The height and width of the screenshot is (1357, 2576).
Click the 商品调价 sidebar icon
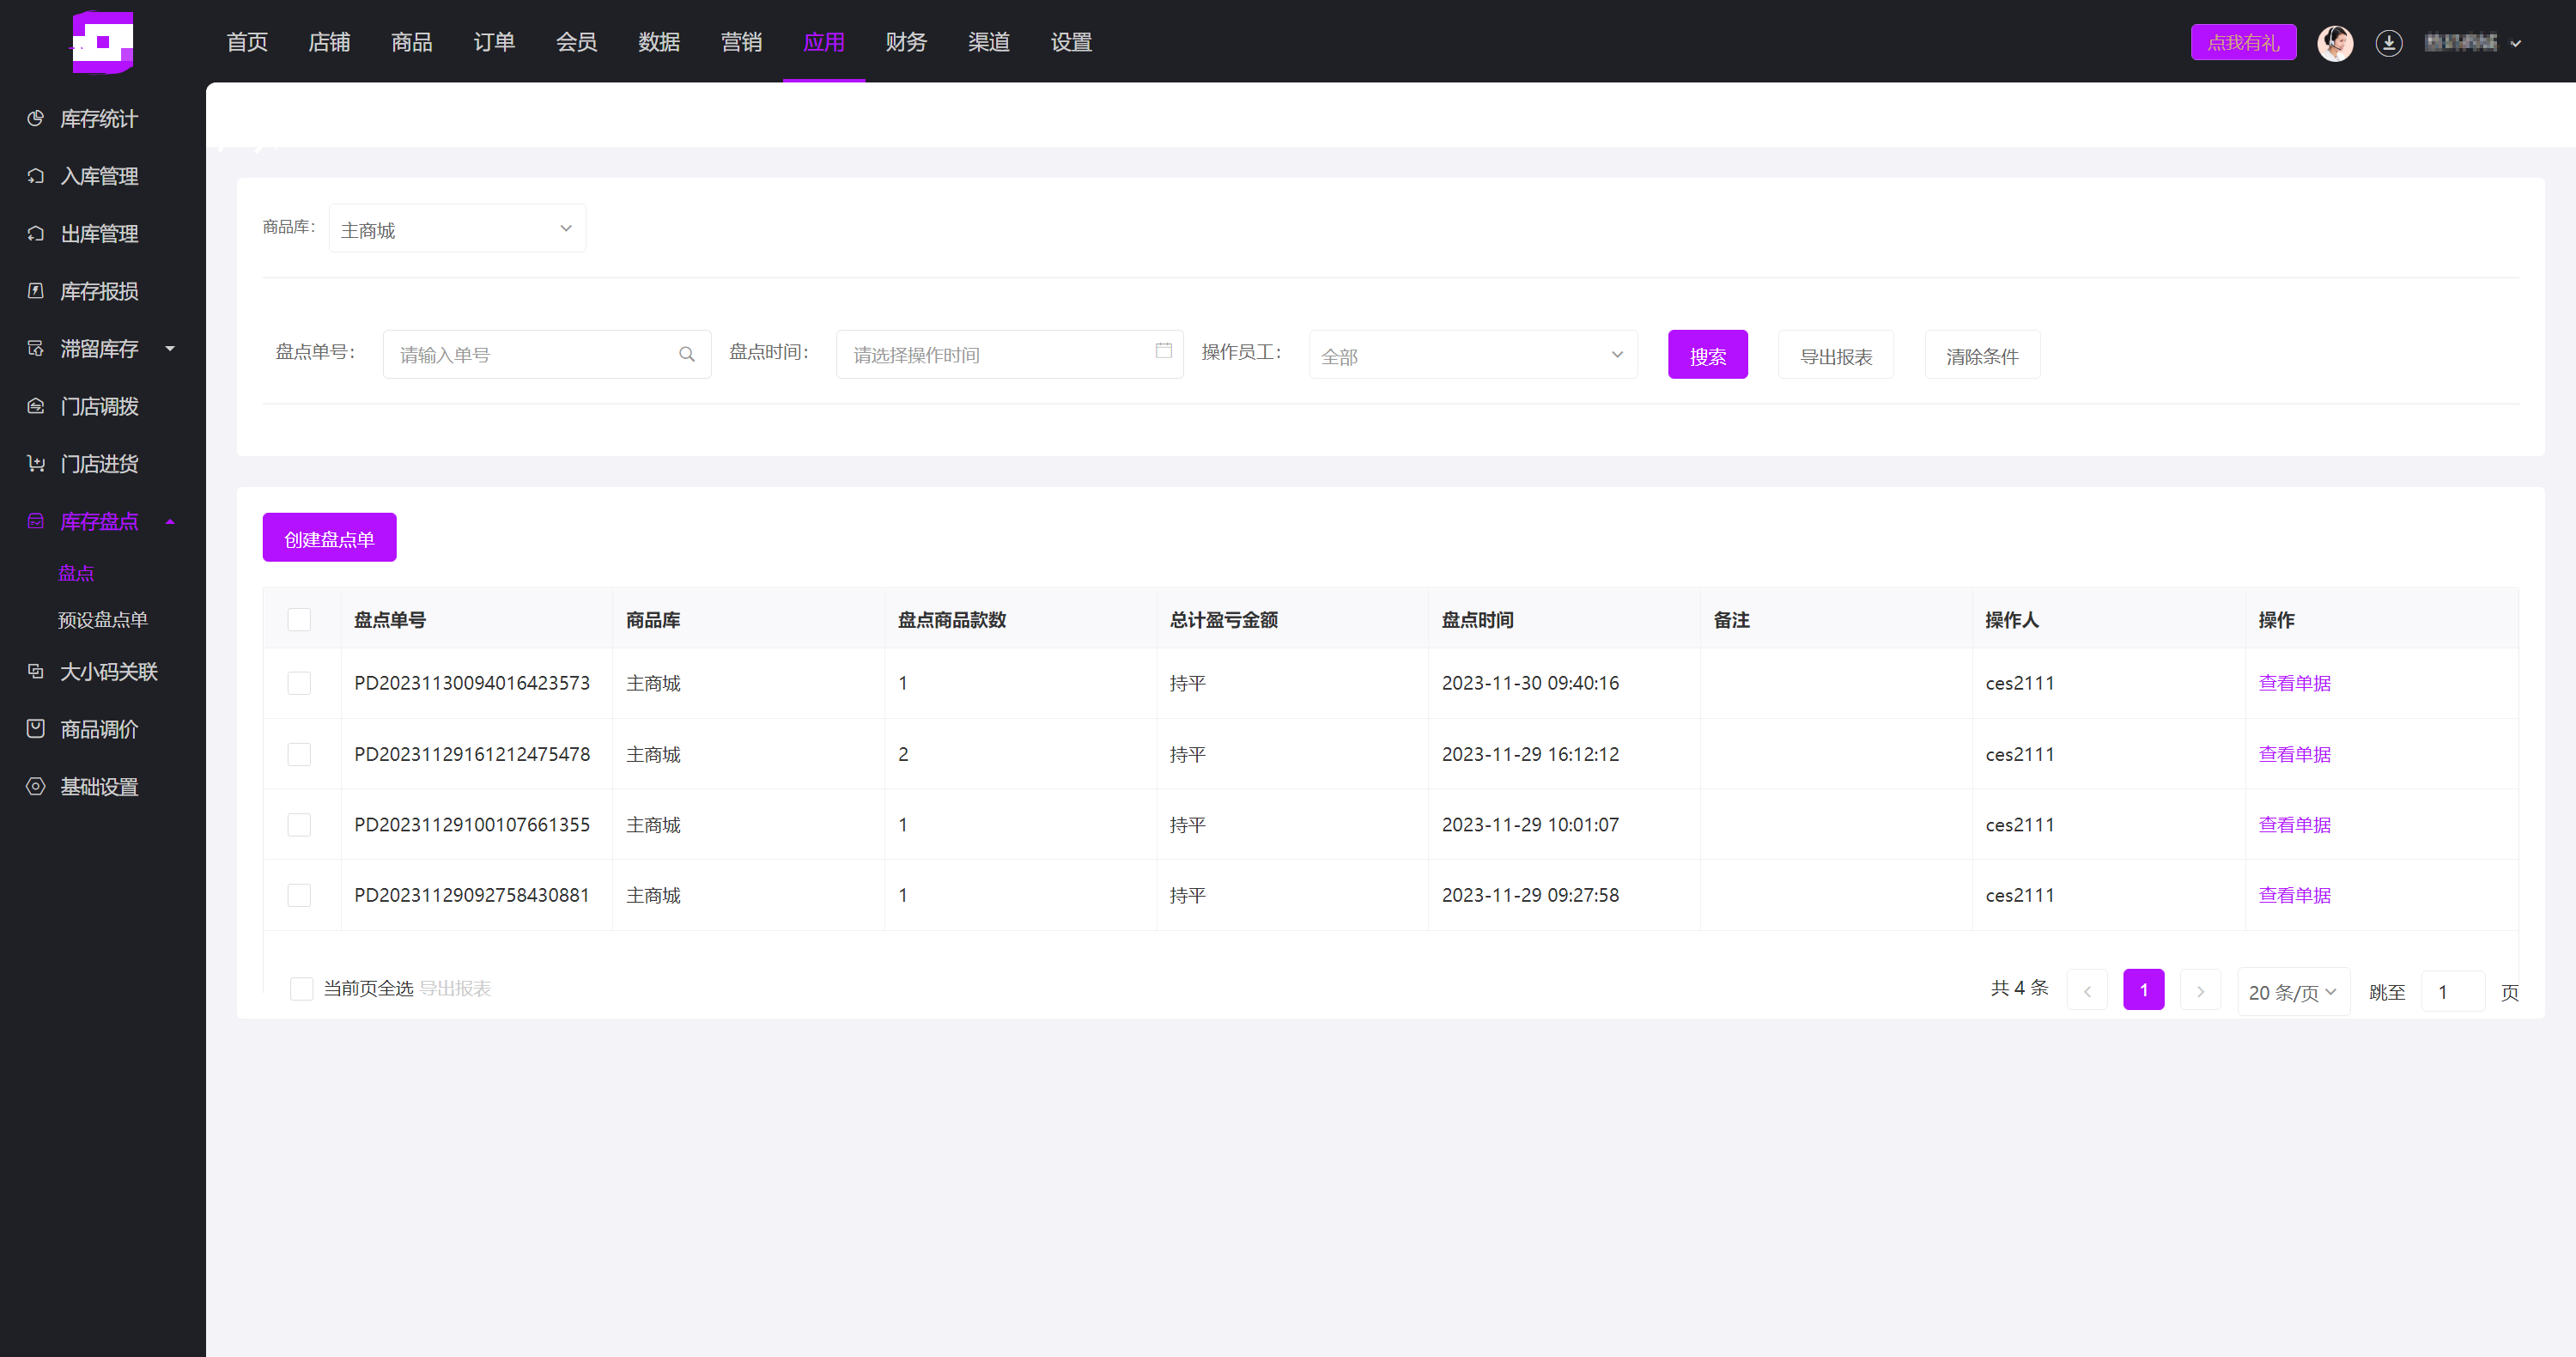(x=36, y=729)
